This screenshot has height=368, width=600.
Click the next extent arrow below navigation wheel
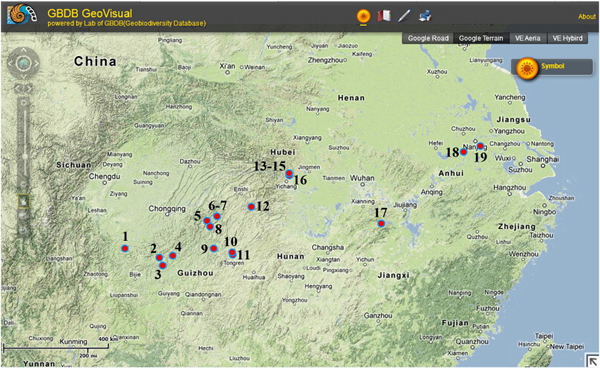point(29,88)
